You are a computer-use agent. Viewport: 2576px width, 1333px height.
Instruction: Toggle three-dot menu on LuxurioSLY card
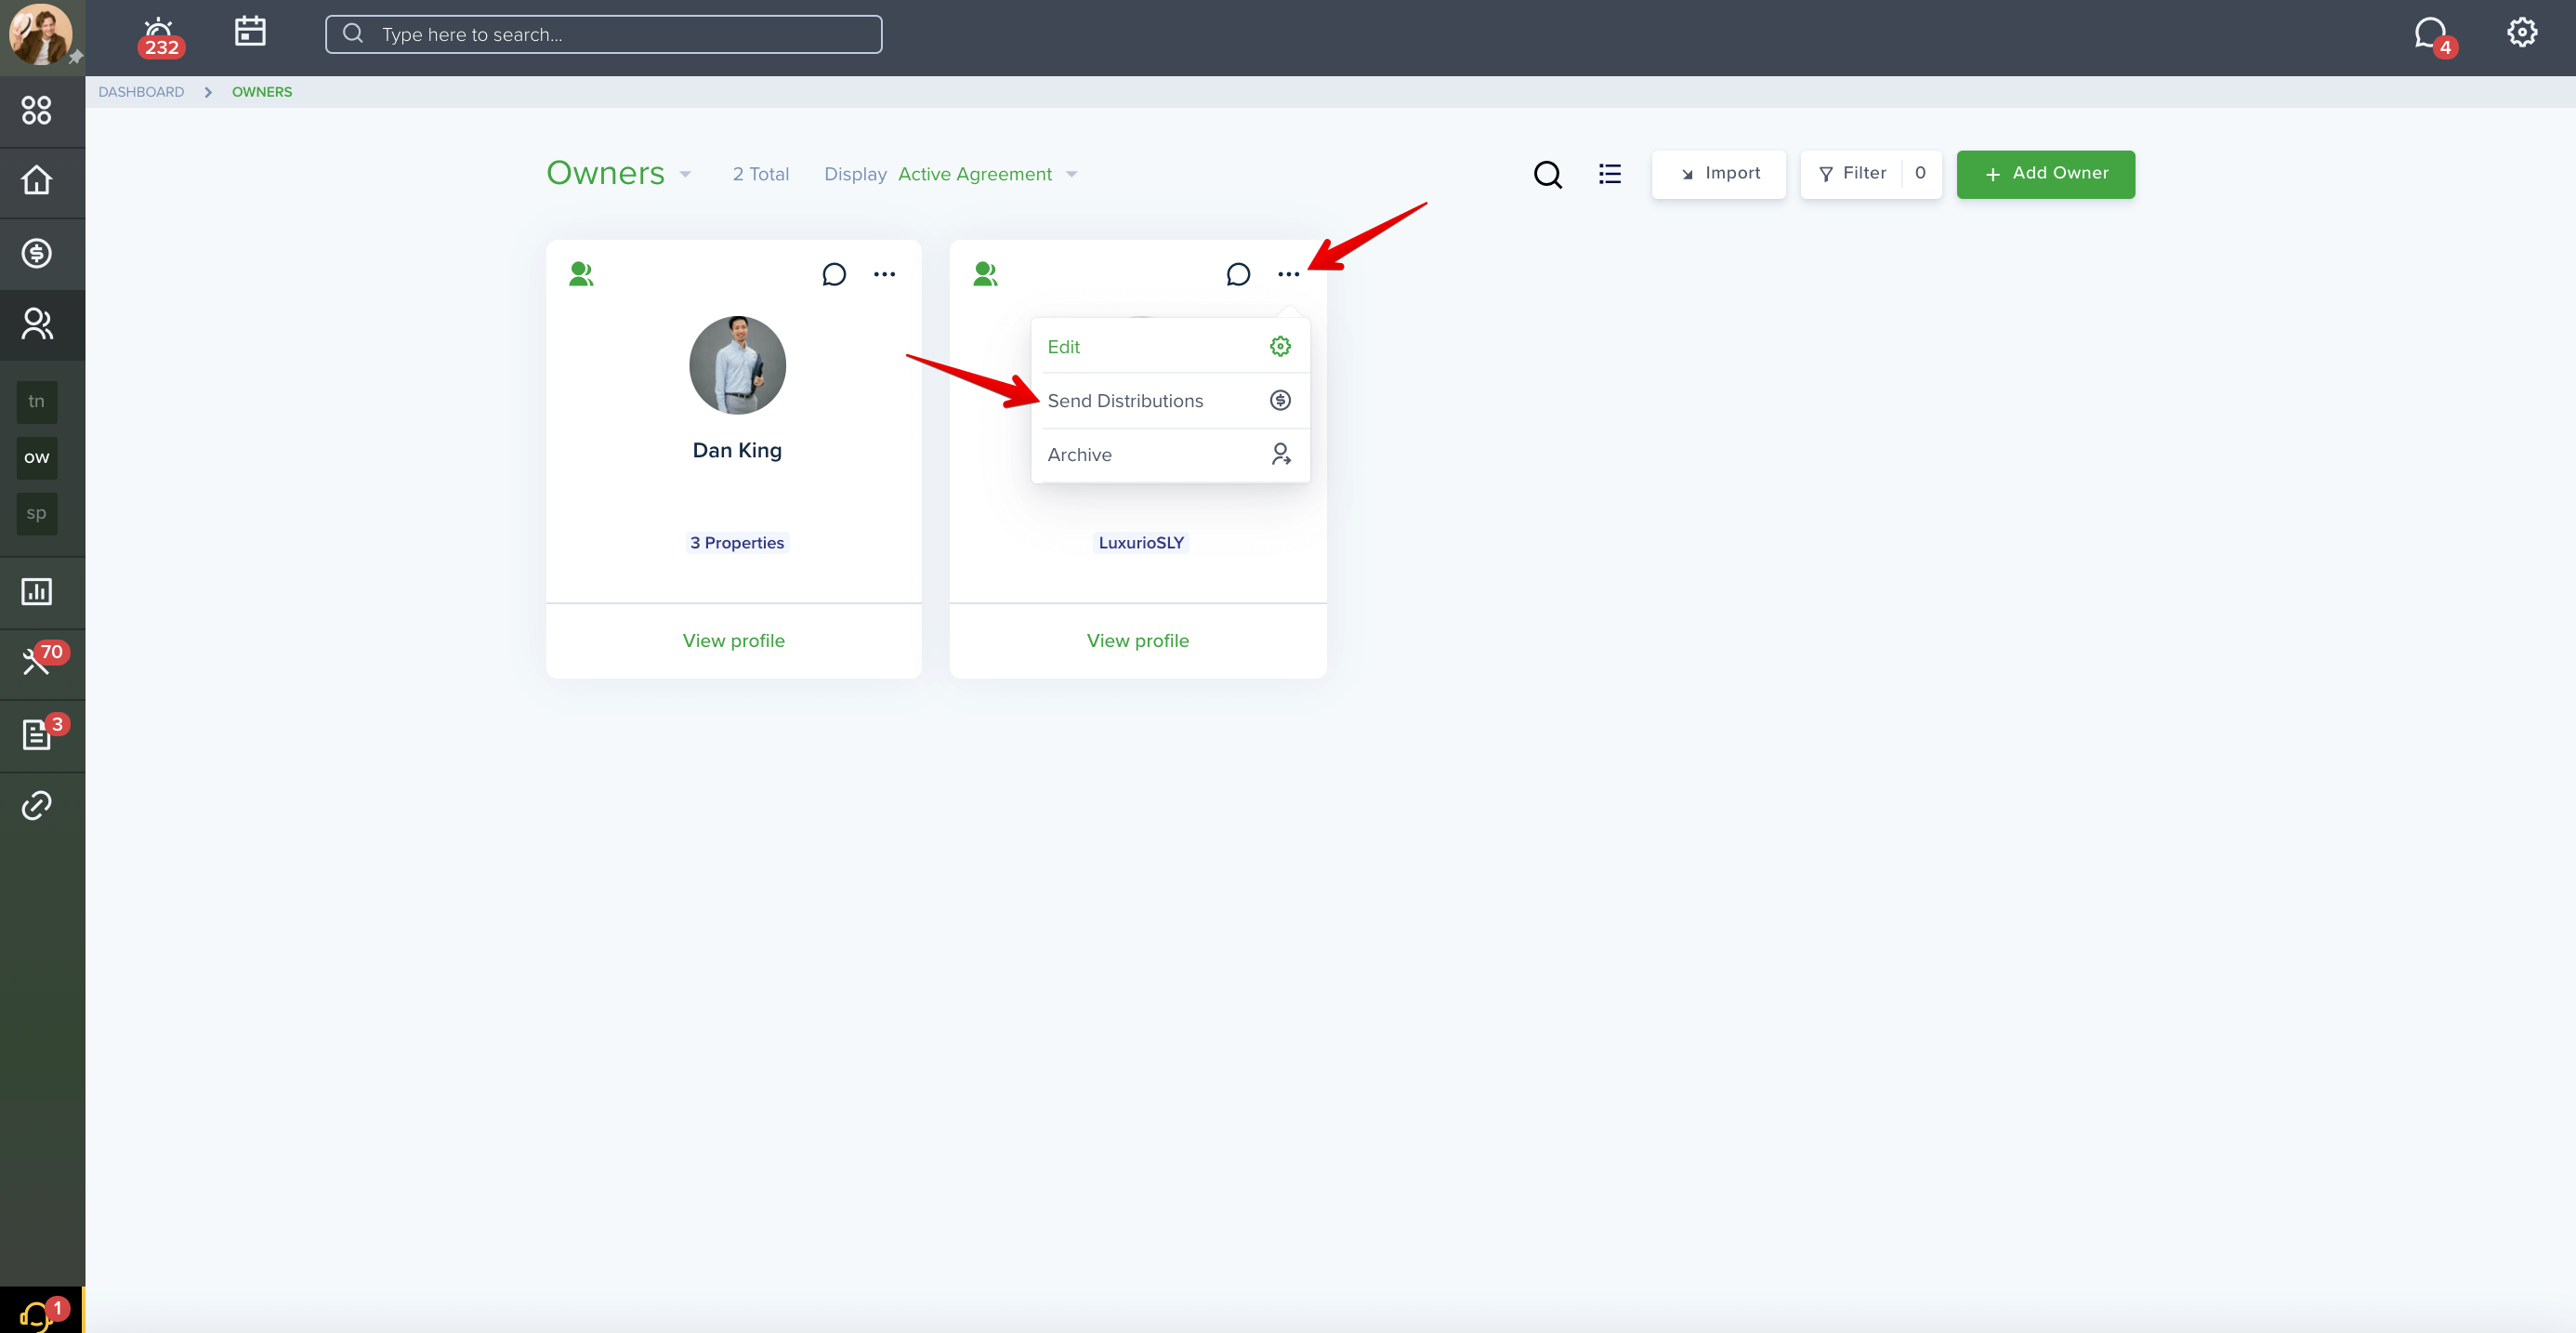(1288, 274)
